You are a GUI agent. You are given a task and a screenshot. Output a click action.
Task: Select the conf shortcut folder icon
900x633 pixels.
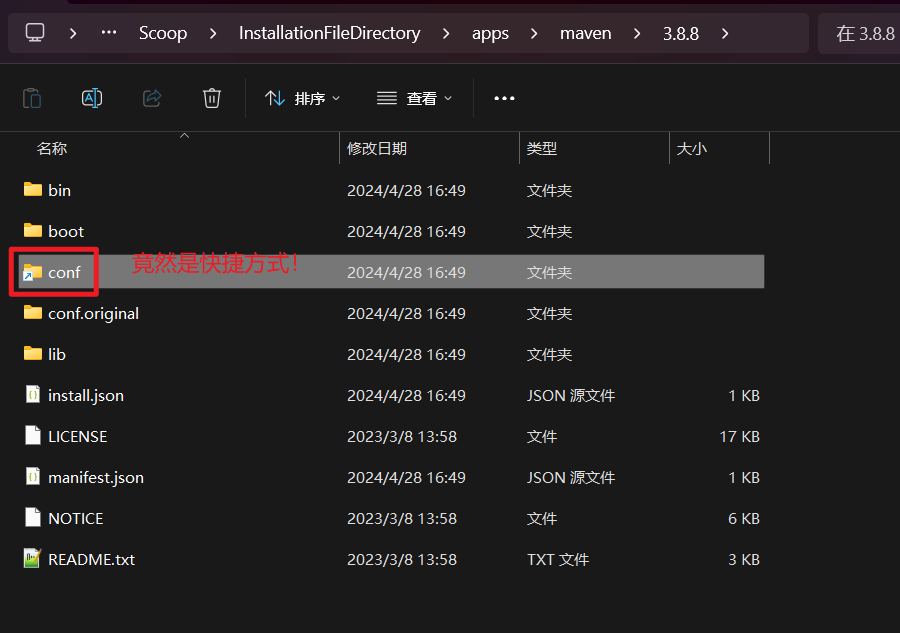(x=33, y=272)
